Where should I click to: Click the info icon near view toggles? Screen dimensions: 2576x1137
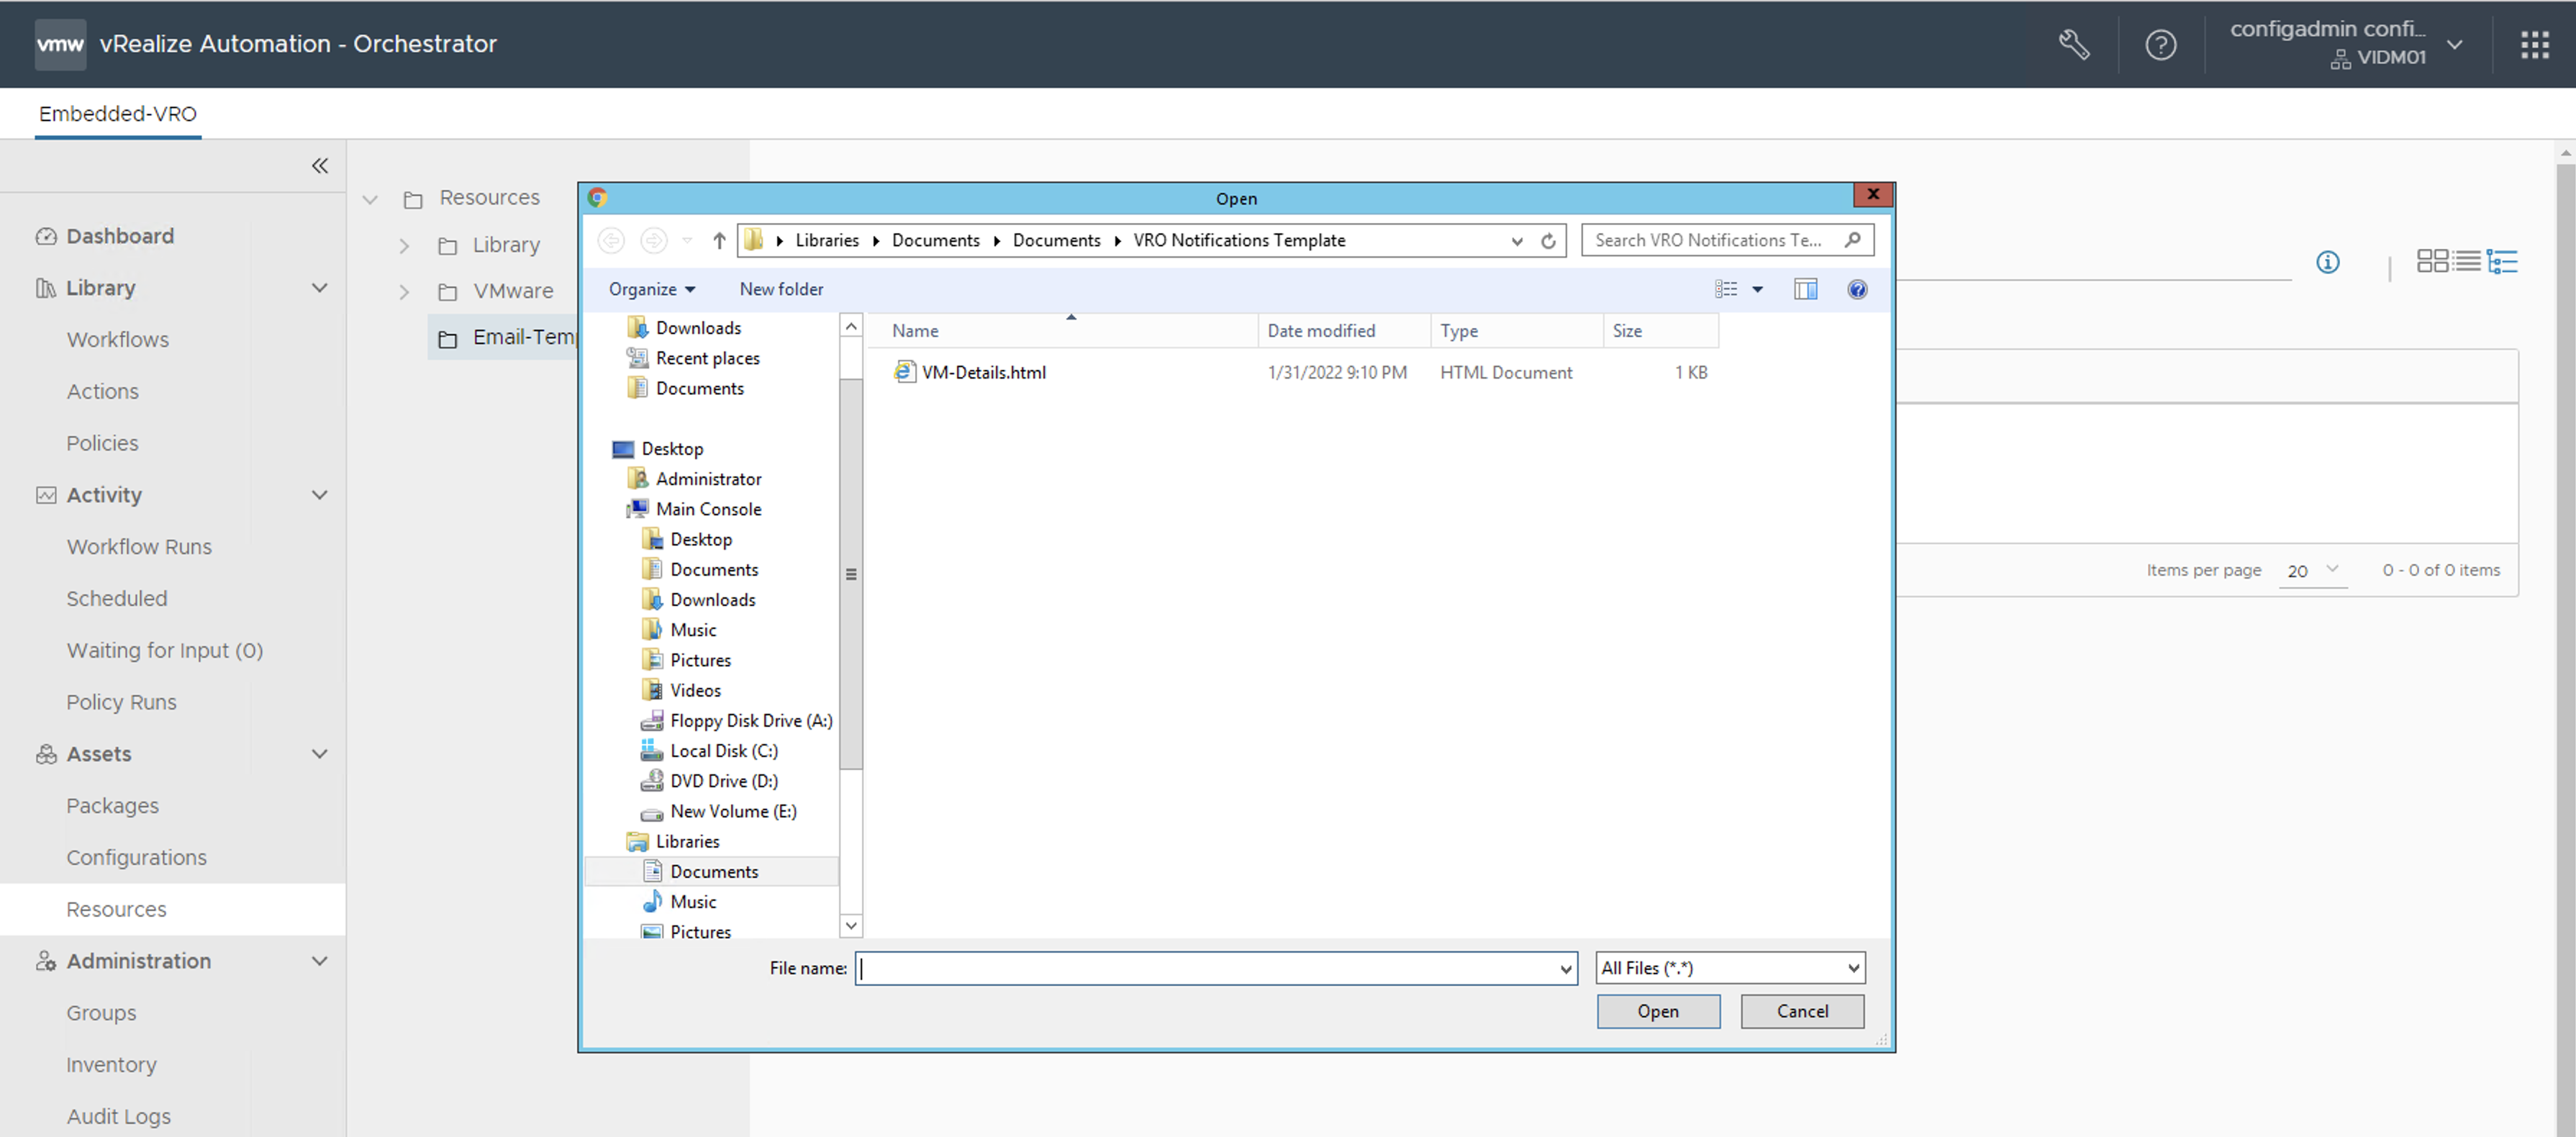pyautogui.click(x=2327, y=263)
